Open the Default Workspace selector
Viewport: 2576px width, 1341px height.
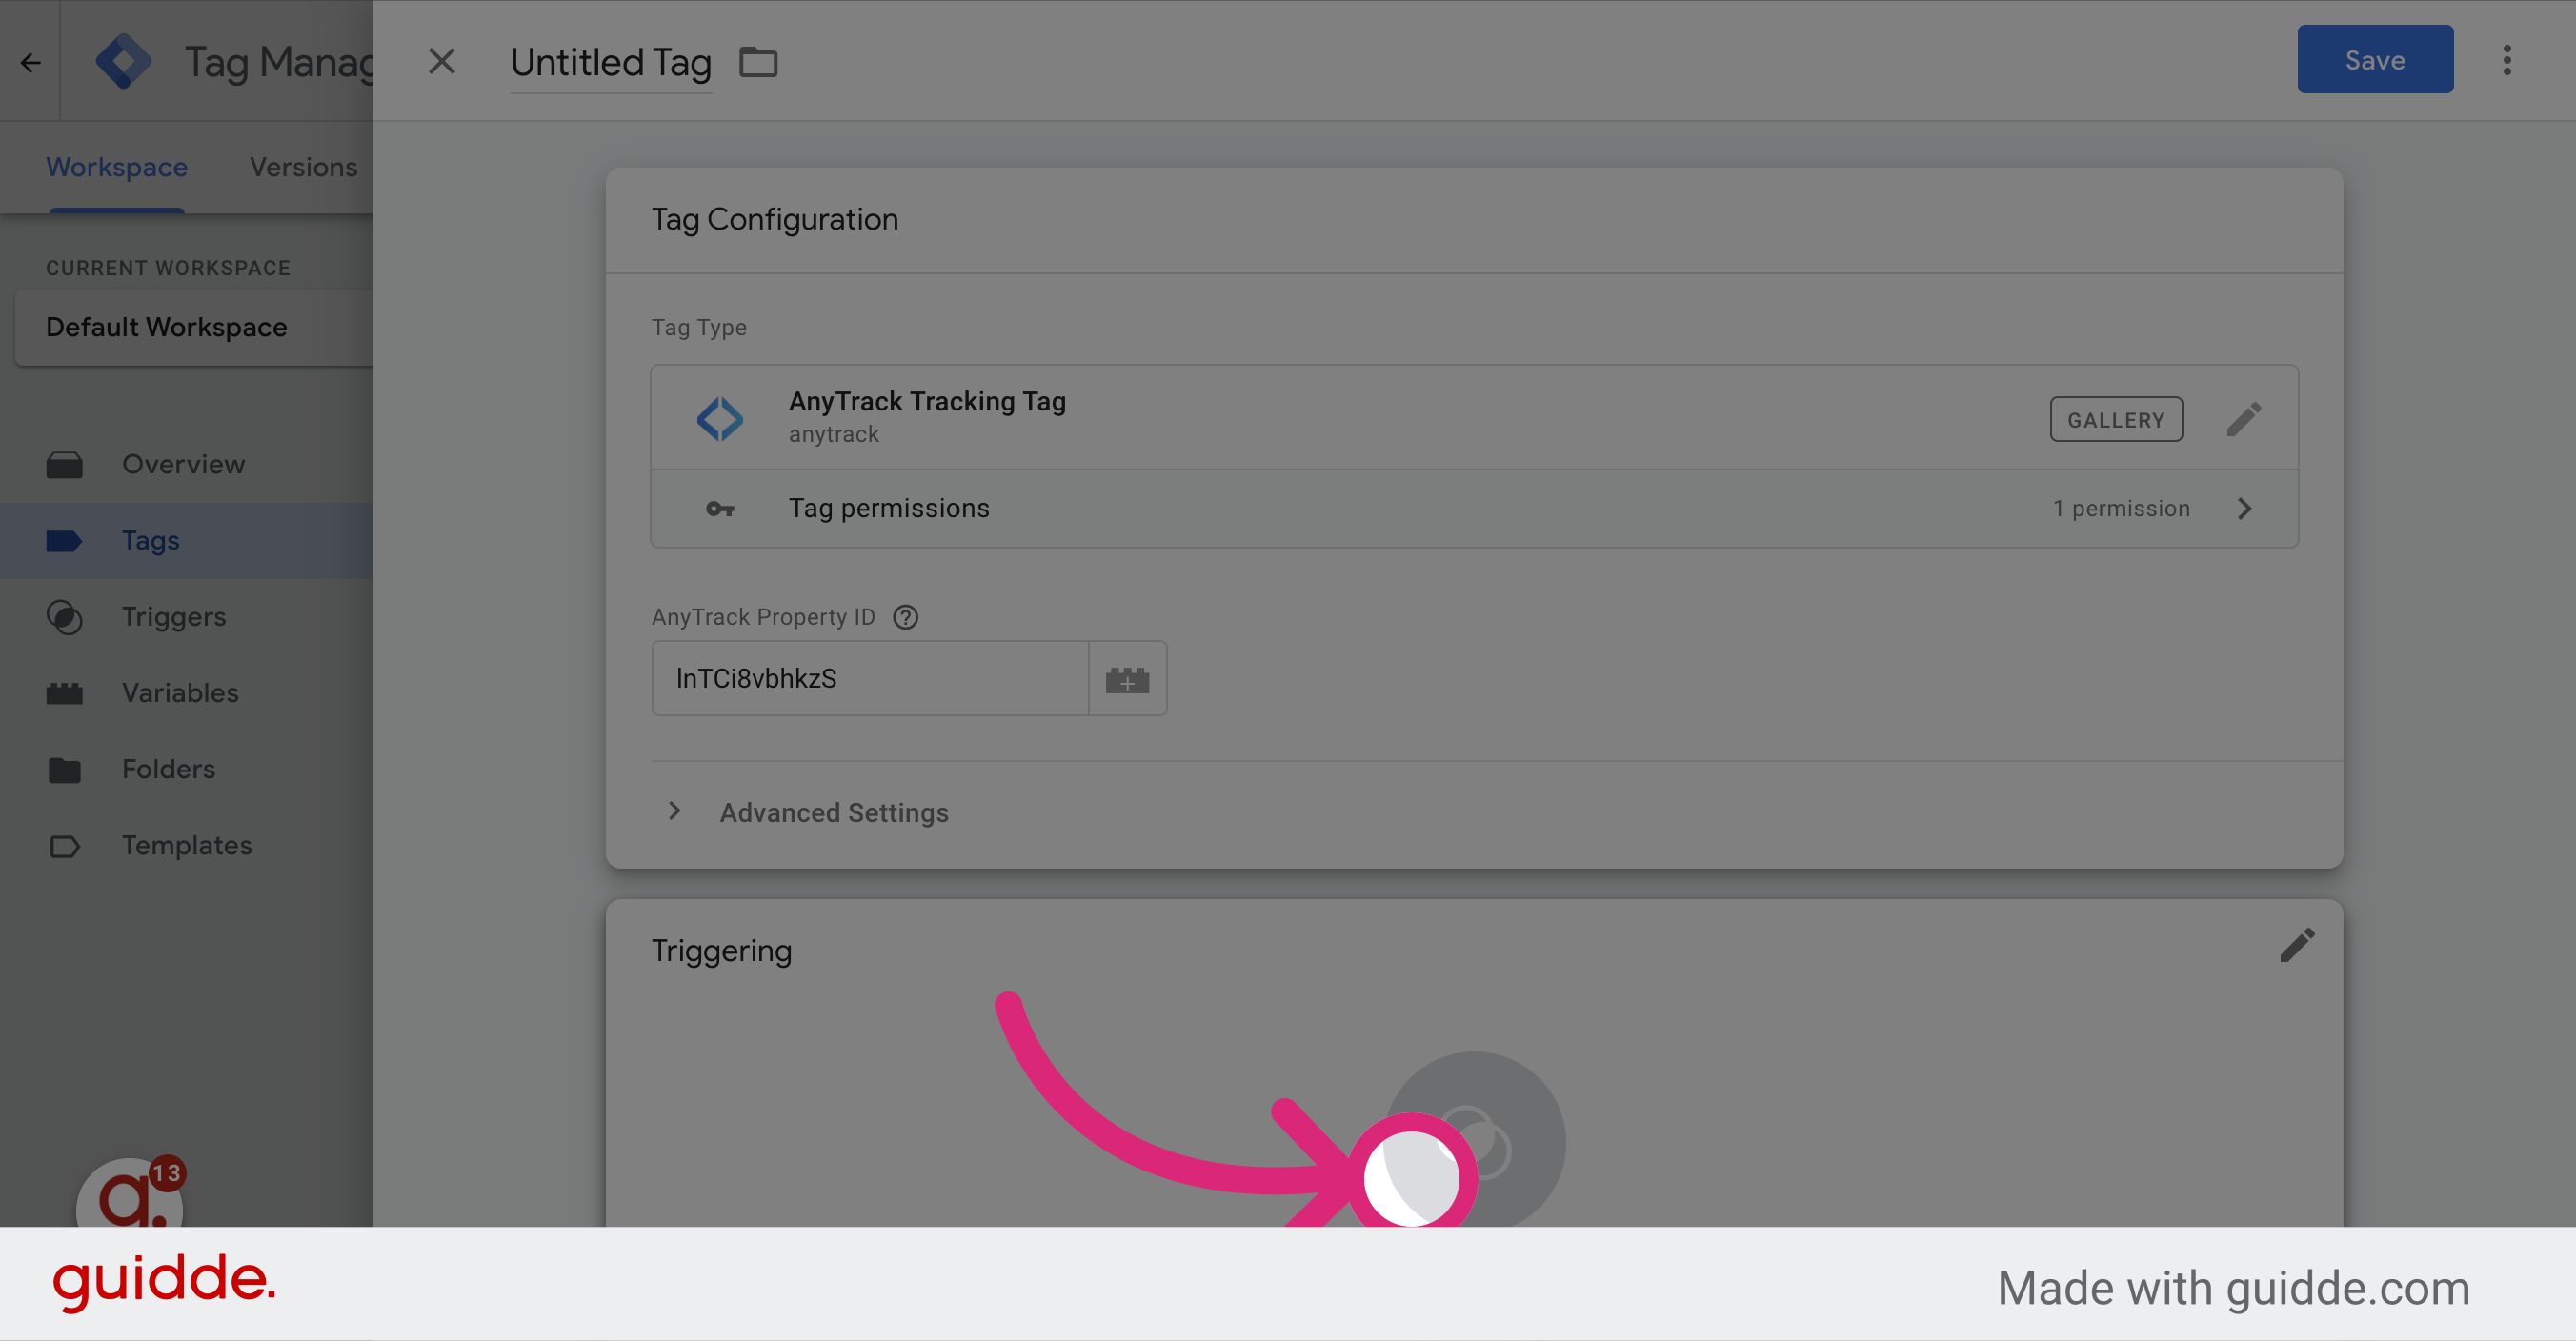point(195,327)
